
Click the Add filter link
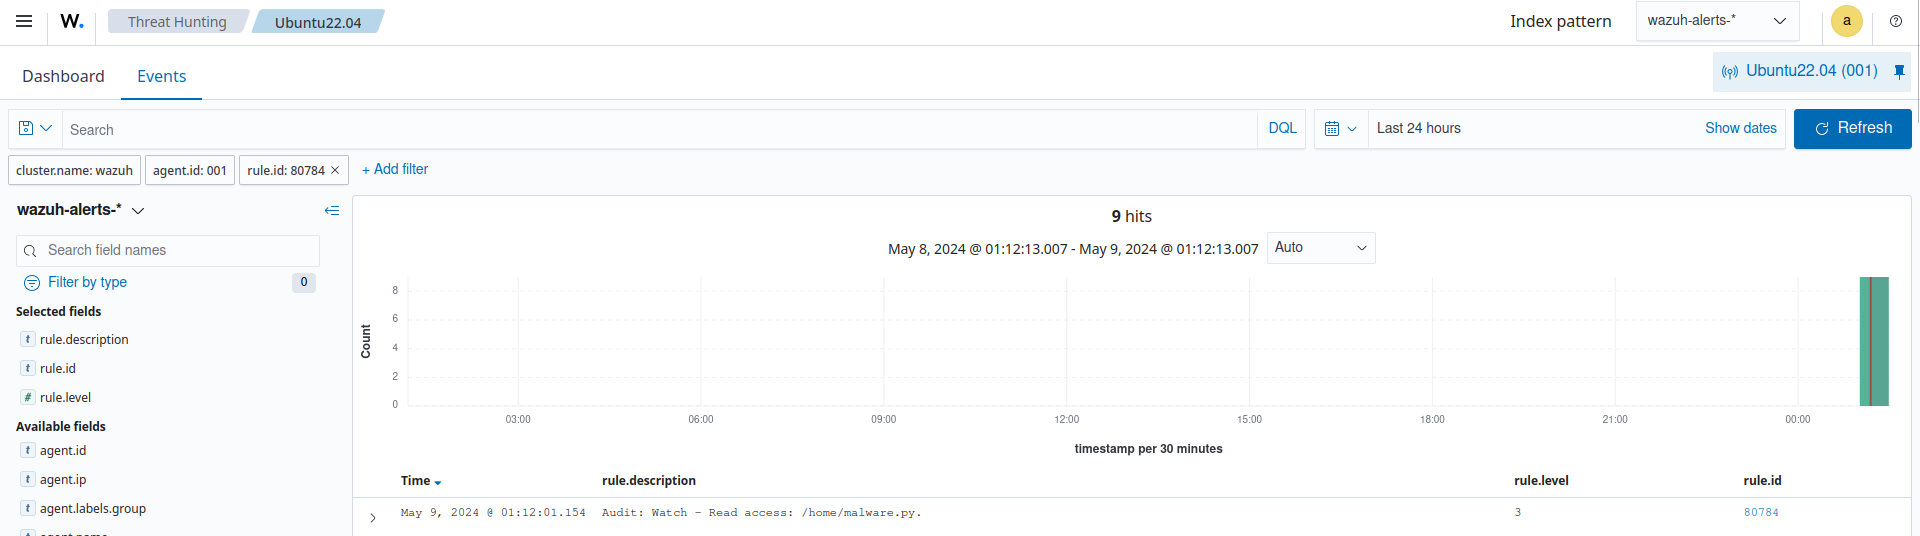pyautogui.click(x=395, y=170)
